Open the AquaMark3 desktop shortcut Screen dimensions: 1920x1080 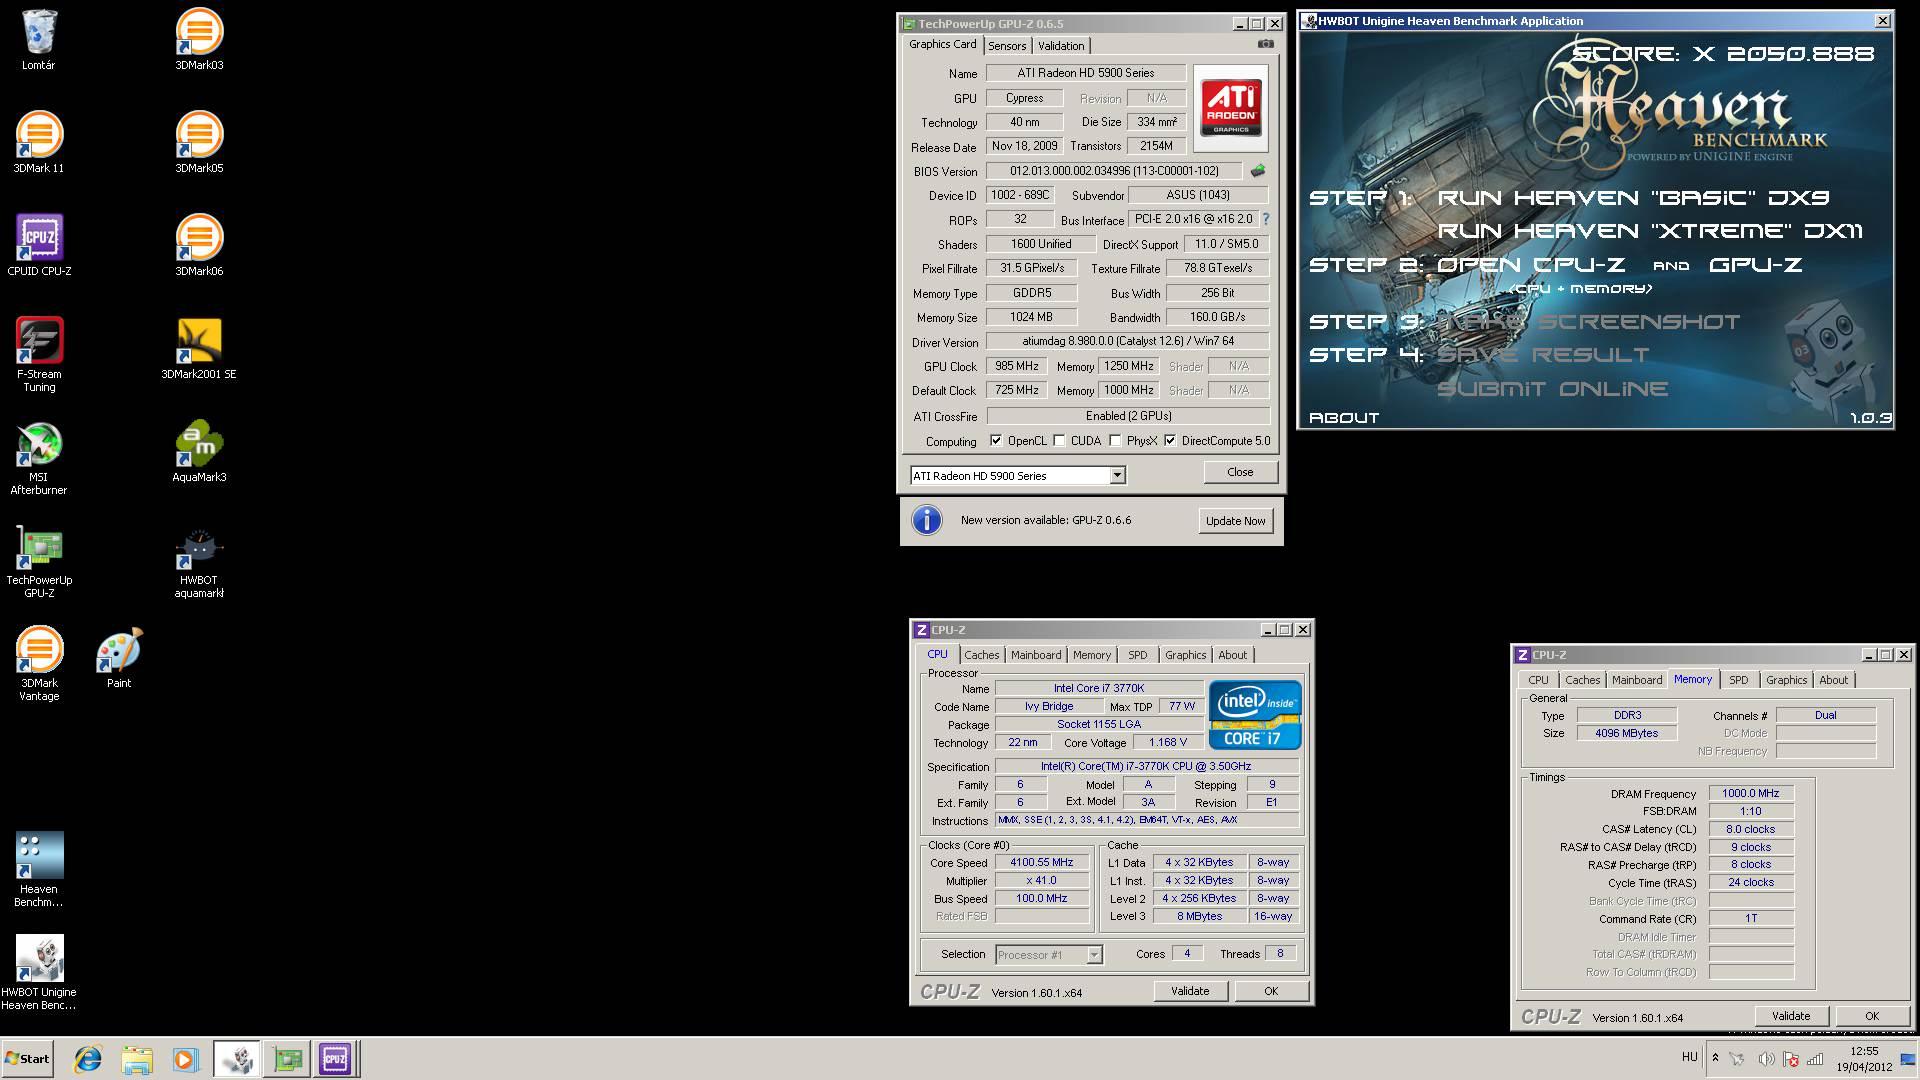click(199, 452)
